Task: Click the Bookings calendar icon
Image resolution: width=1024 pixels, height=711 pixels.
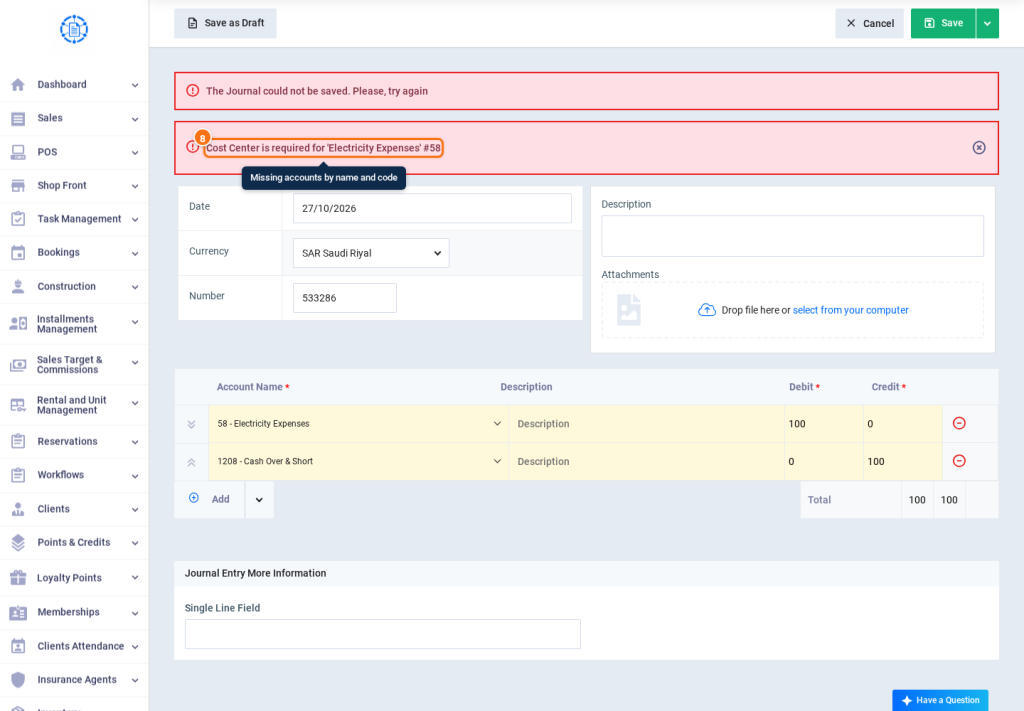Action: 18,253
